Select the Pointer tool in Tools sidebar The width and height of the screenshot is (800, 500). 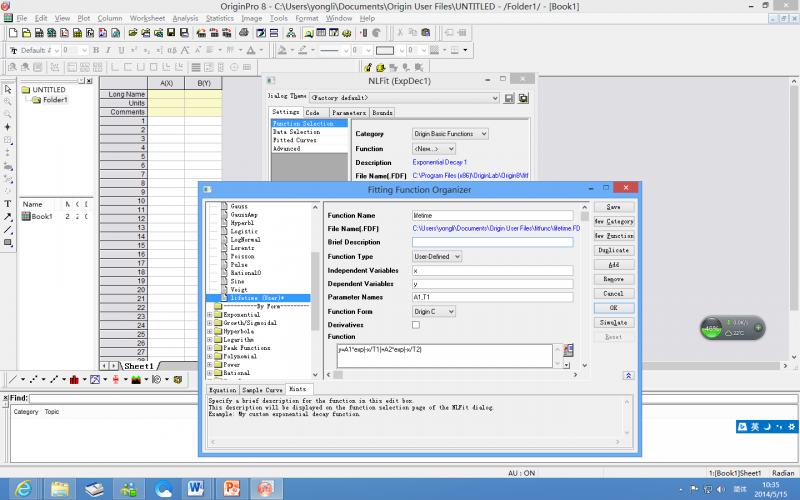(8, 89)
